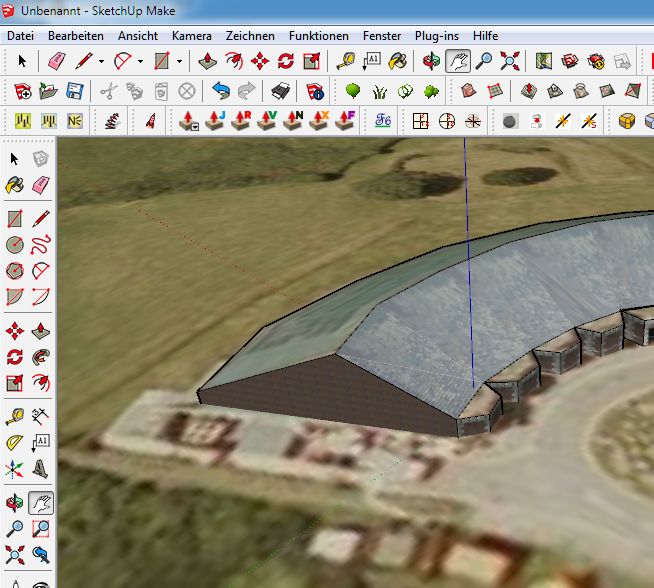This screenshot has width=654, height=588.
Task: Activate the Orbit tool in top toolbar
Action: [x=432, y=61]
